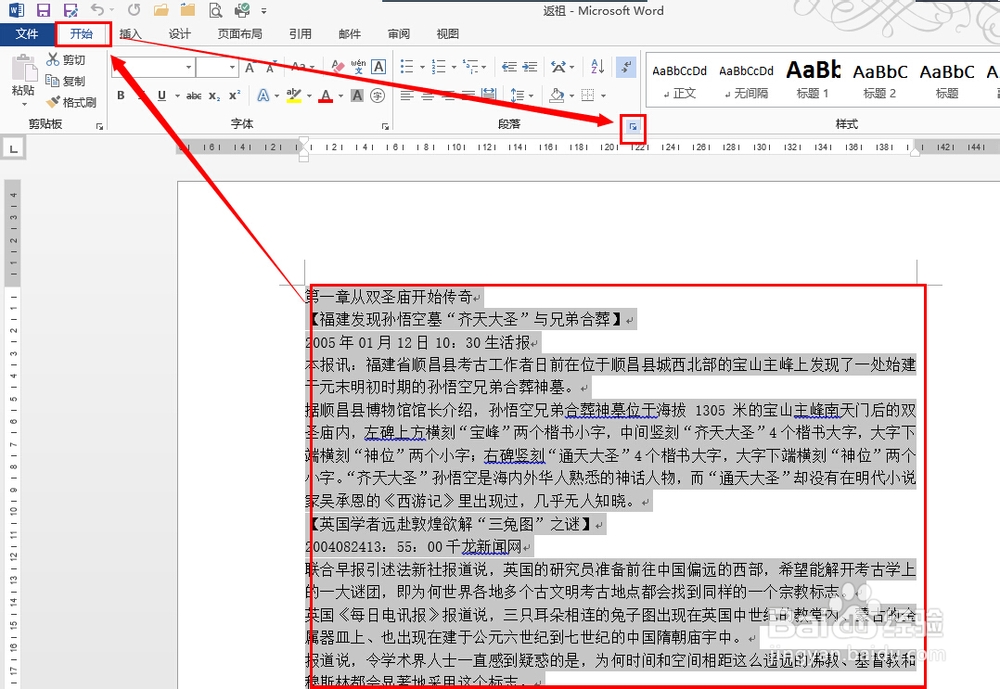The height and width of the screenshot is (689, 1000).
Task: Toggle underline formatting
Action: (160, 95)
